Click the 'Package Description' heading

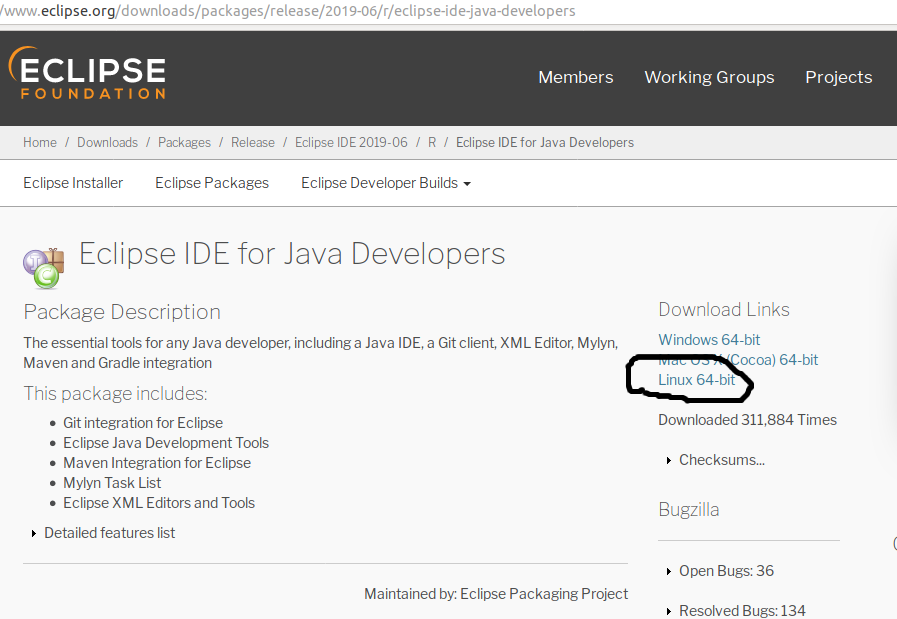(122, 312)
